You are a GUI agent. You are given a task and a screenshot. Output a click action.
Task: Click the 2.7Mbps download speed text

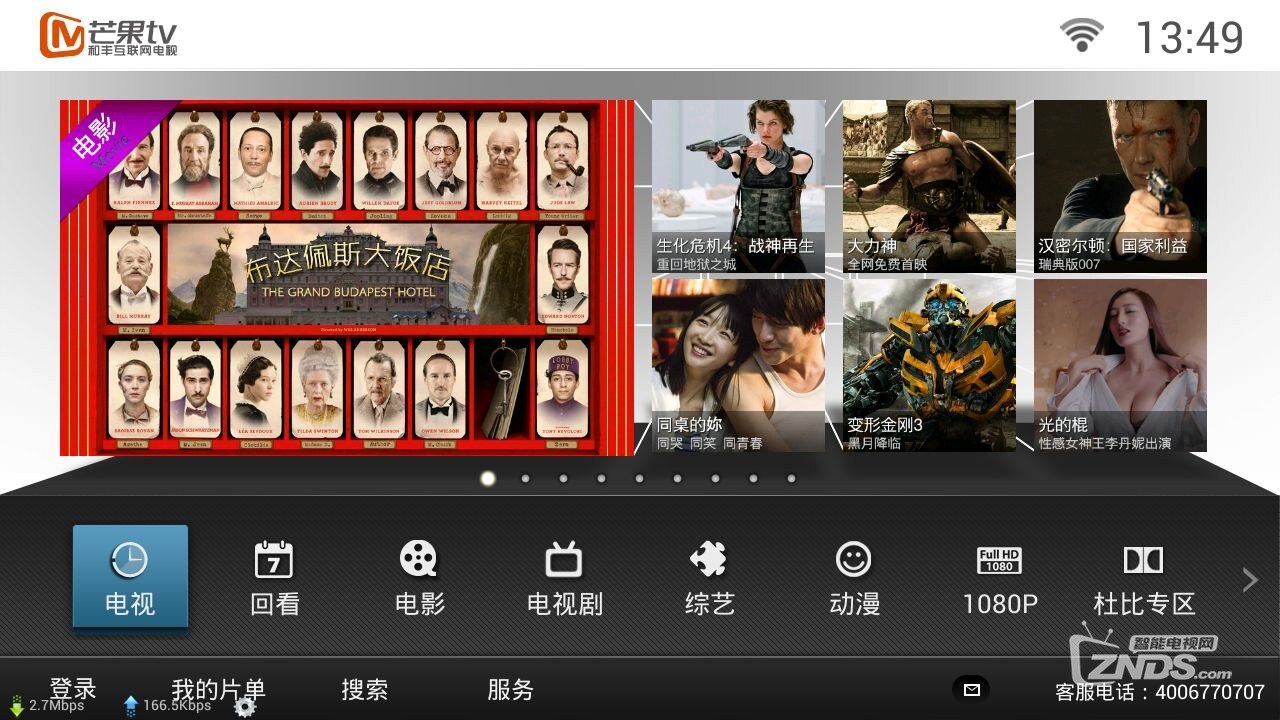57,705
